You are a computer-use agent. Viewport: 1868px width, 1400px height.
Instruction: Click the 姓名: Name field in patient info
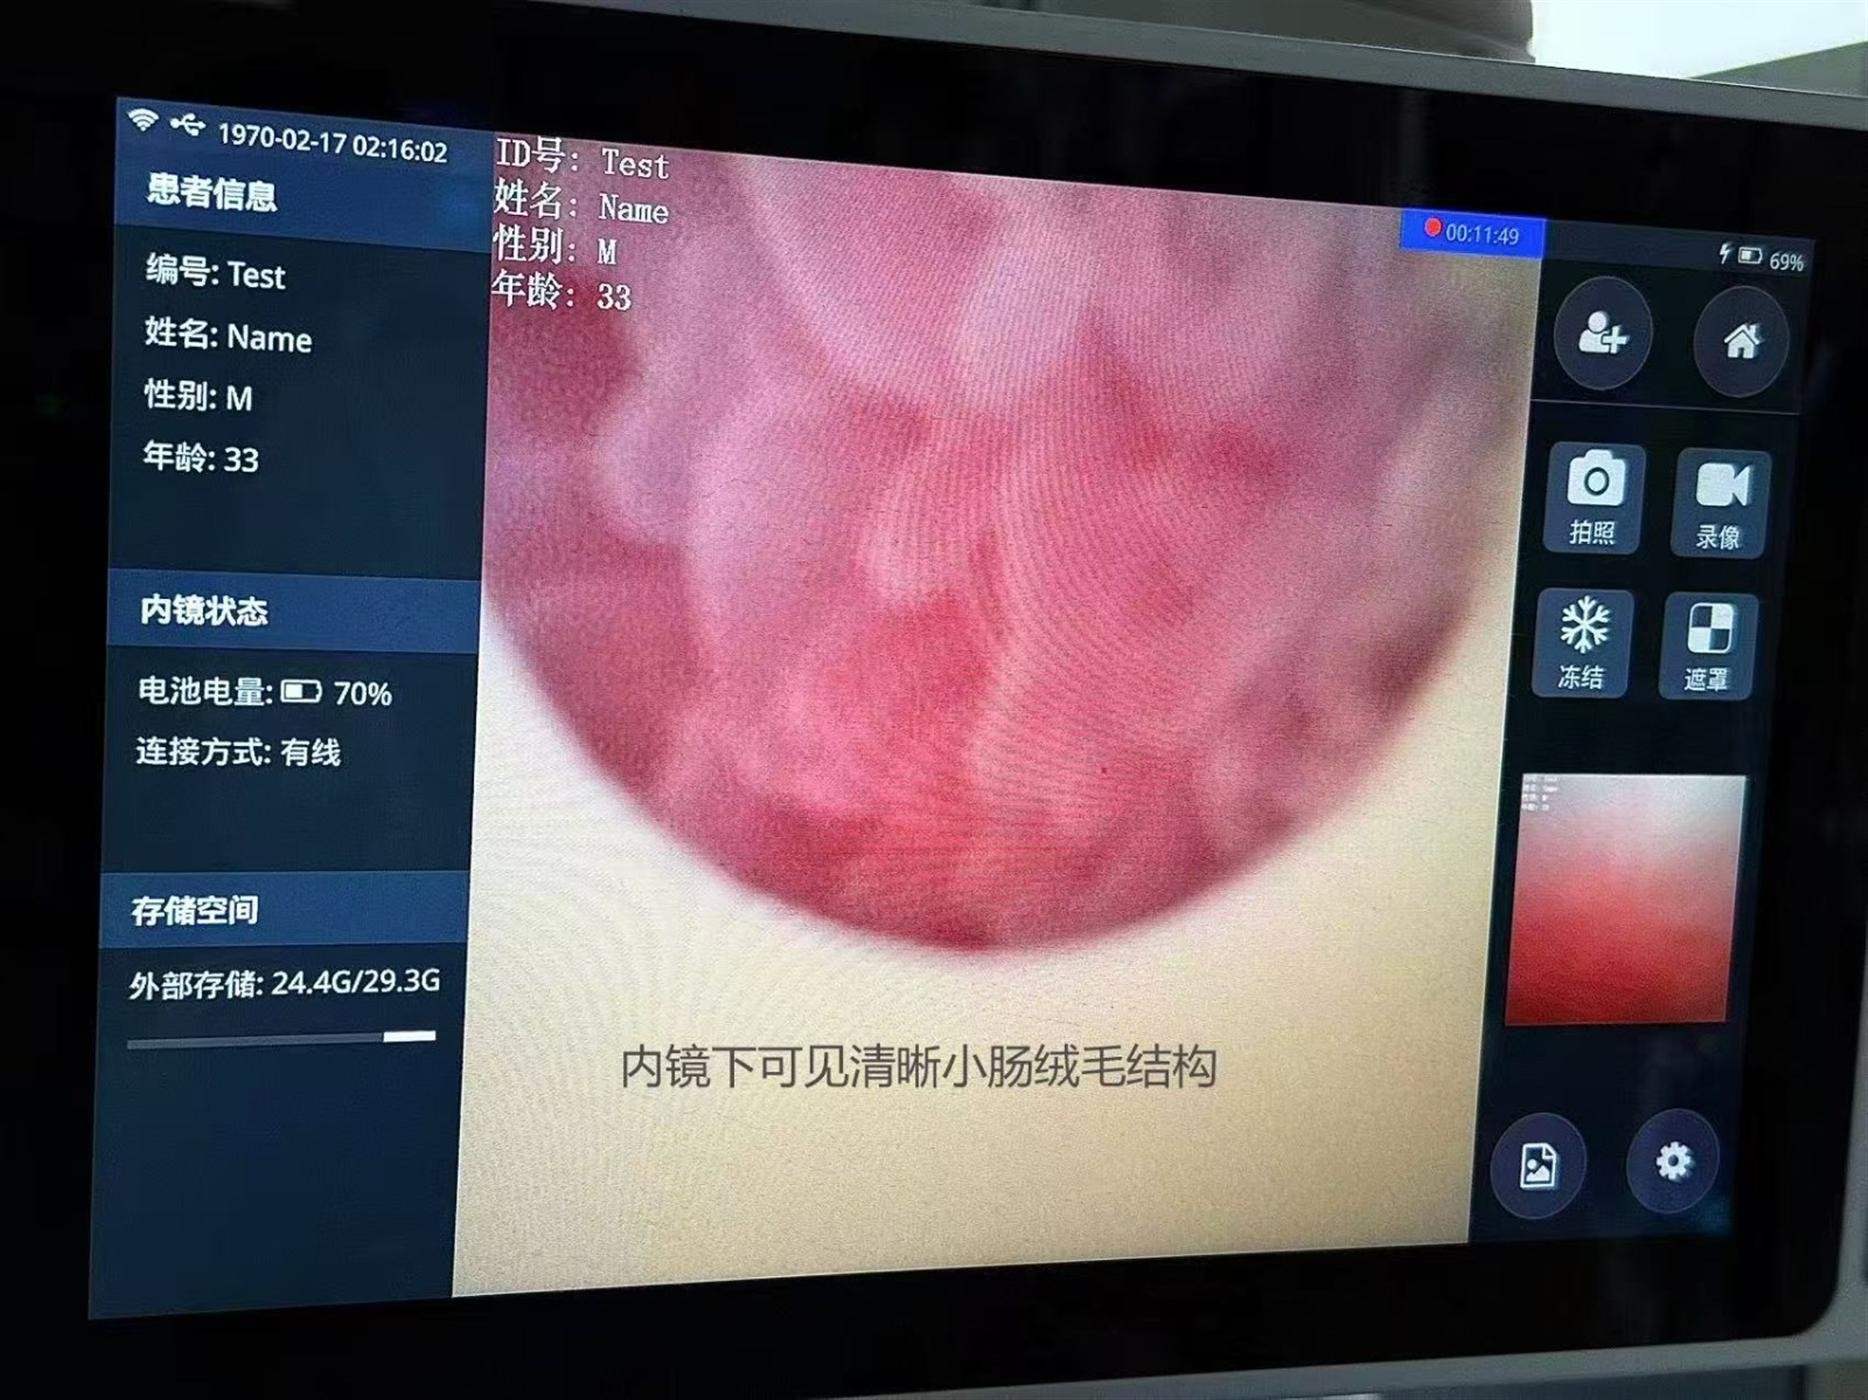click(x=229, y=336)
